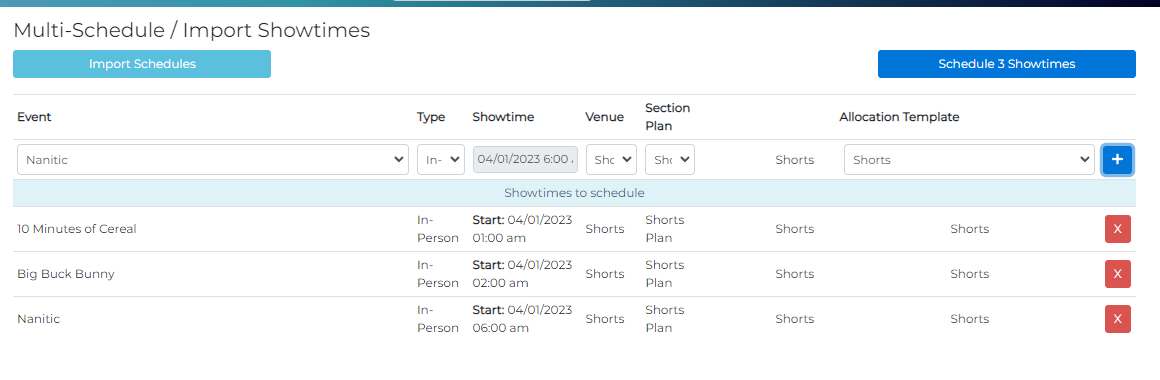1160x380 pixels.
Task: Click In-Person type in Big Buck Bunny row
Action: coord(438,274)
